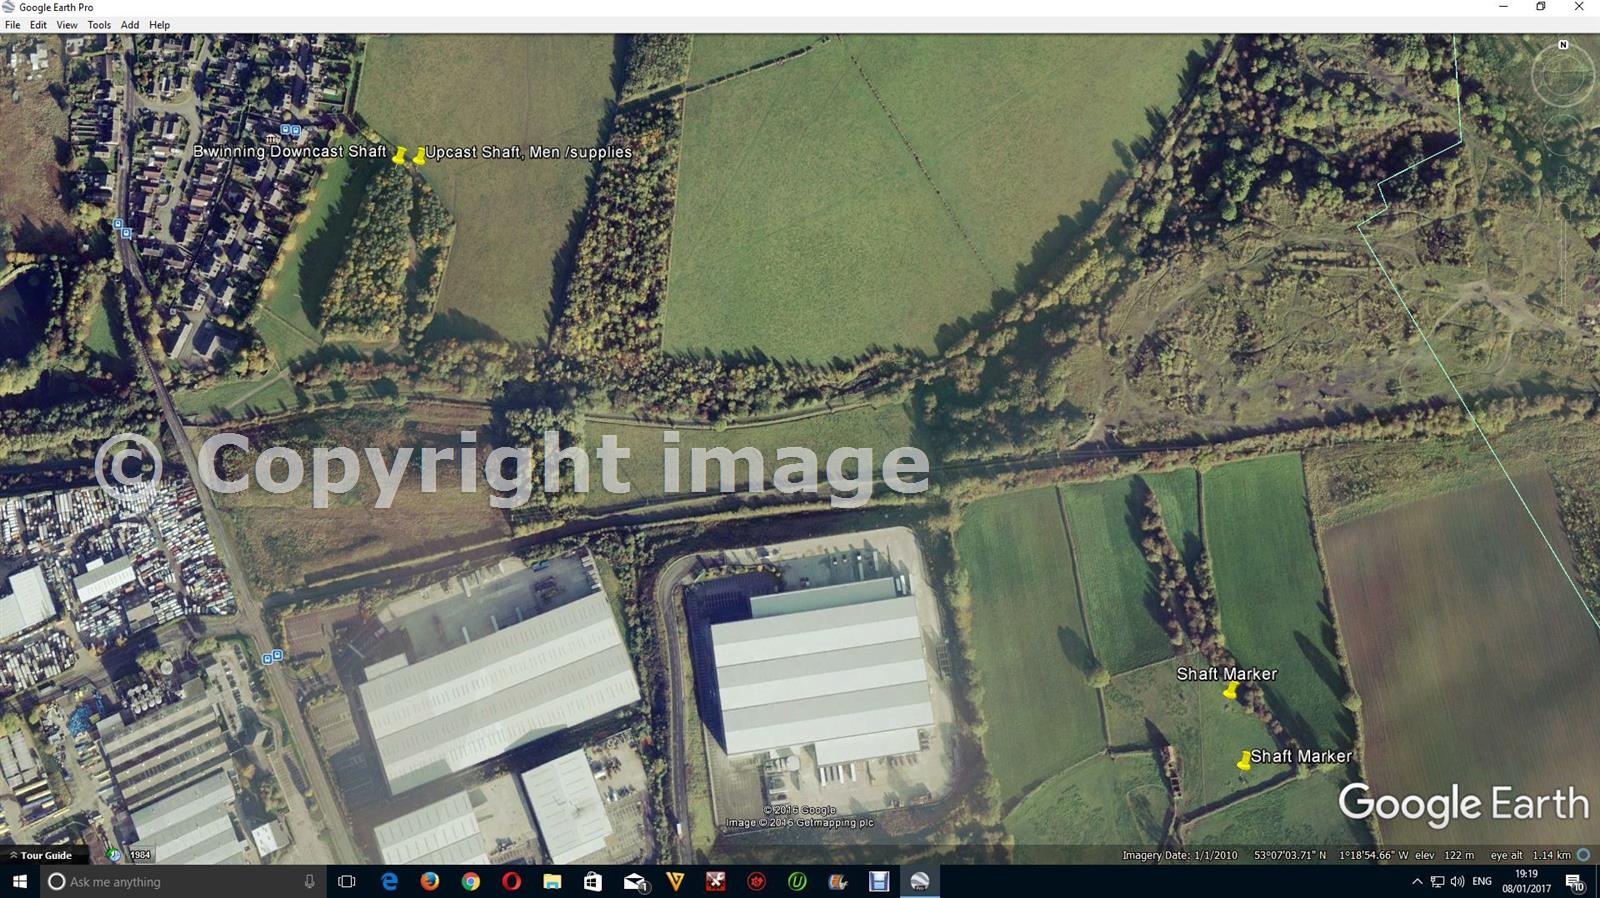Show hidden system tray icons
The width and height of the screenshot is (1600, 898).
tap(1416, 881)
